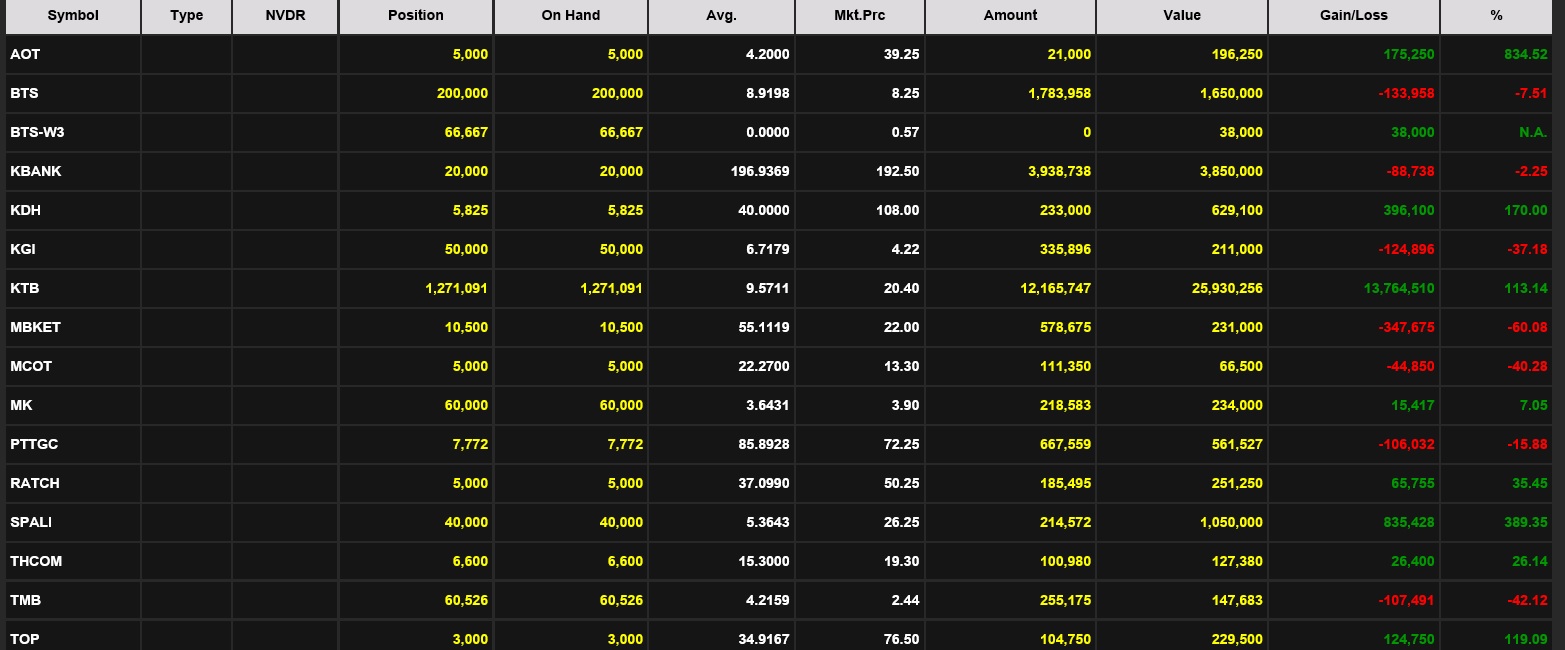Click KTB gain value 13,764,510
Screen dimensions: 1565x650
[x=1399, y=288]
